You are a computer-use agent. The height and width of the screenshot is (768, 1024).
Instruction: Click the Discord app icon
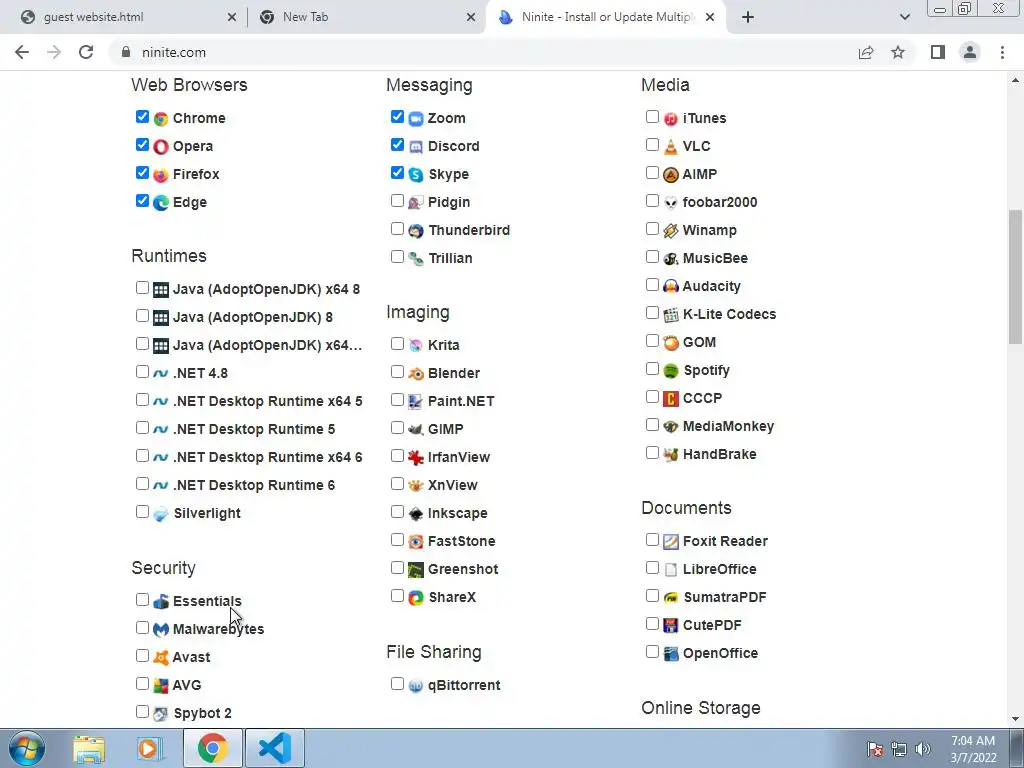coord(416,147)
